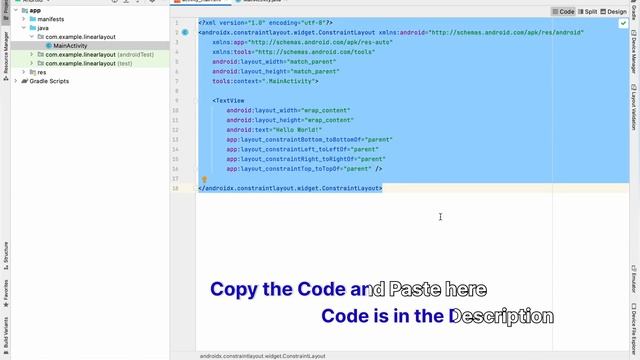Expand the androidTest package

[x=31, y=54]
